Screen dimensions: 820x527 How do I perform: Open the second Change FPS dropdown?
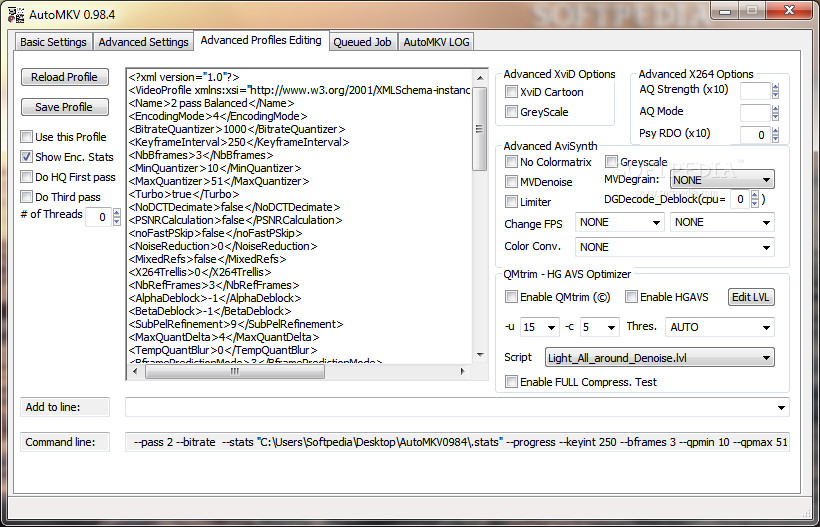722,222
